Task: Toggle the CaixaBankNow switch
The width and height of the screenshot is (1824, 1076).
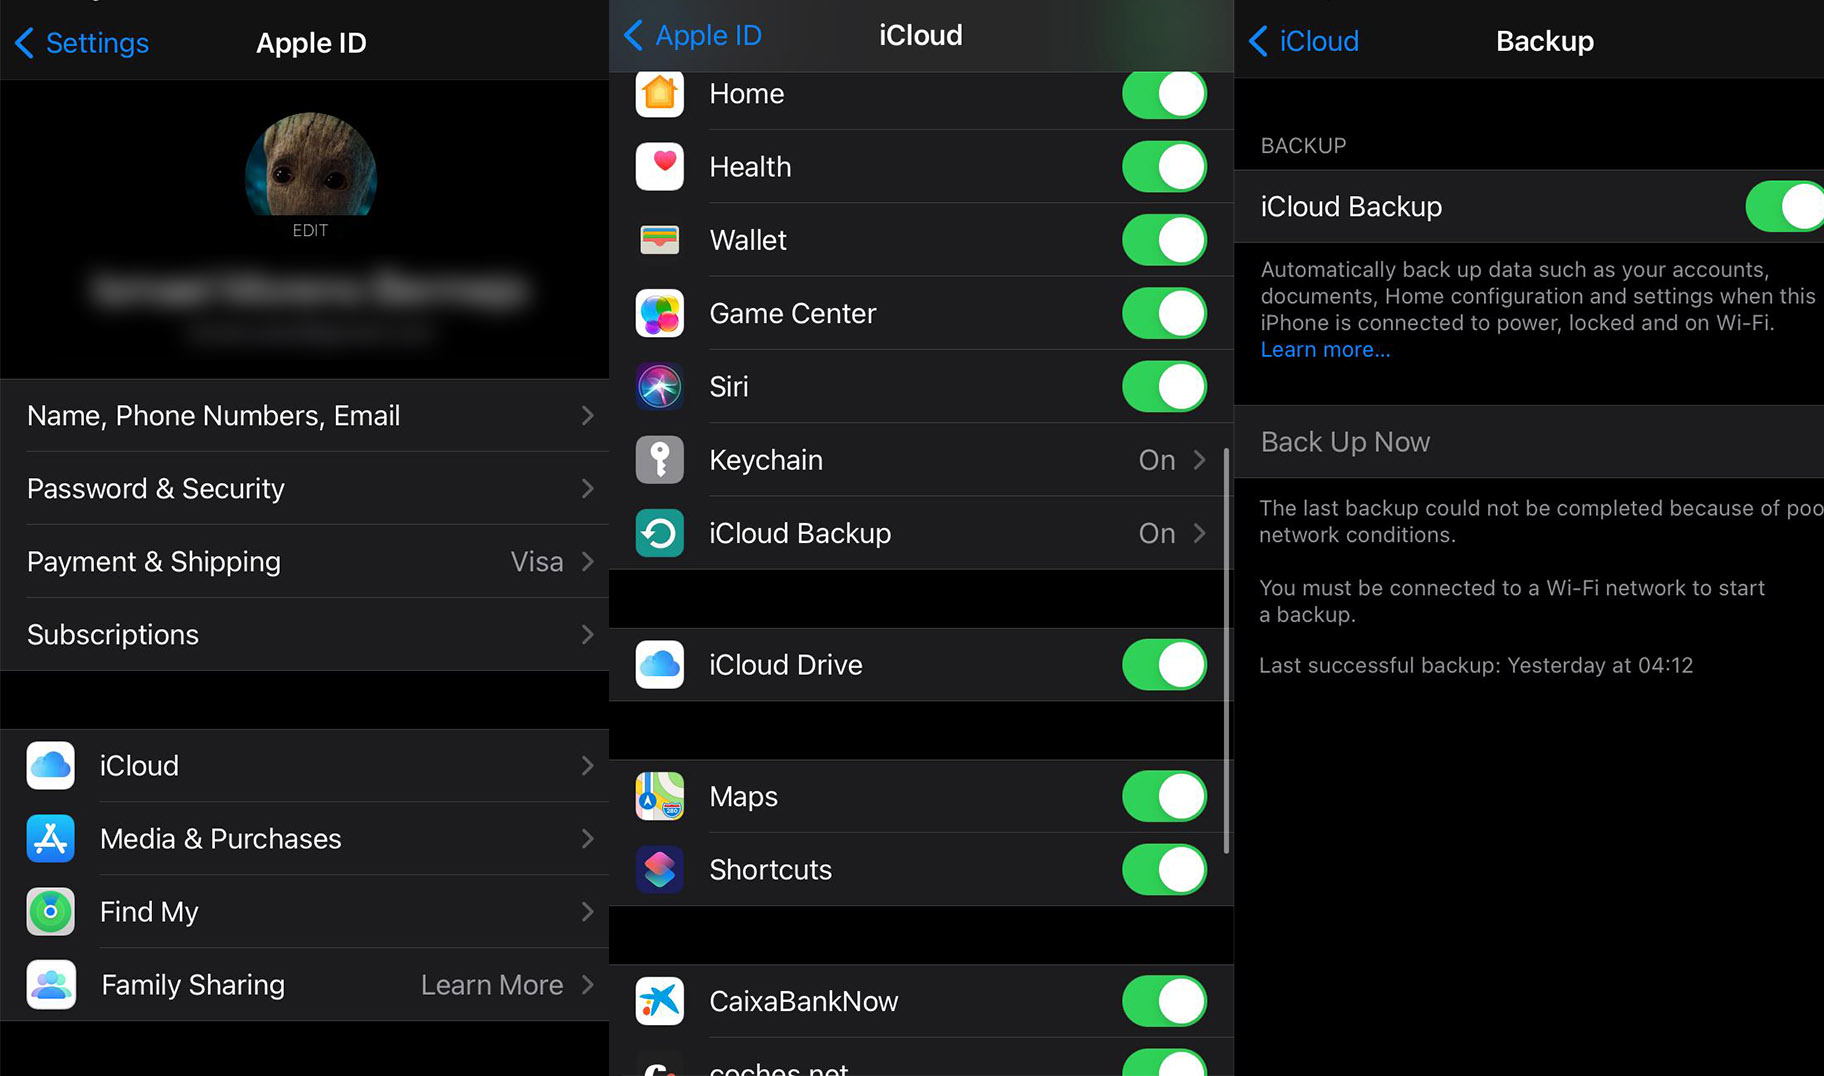Action: 1164,1001
